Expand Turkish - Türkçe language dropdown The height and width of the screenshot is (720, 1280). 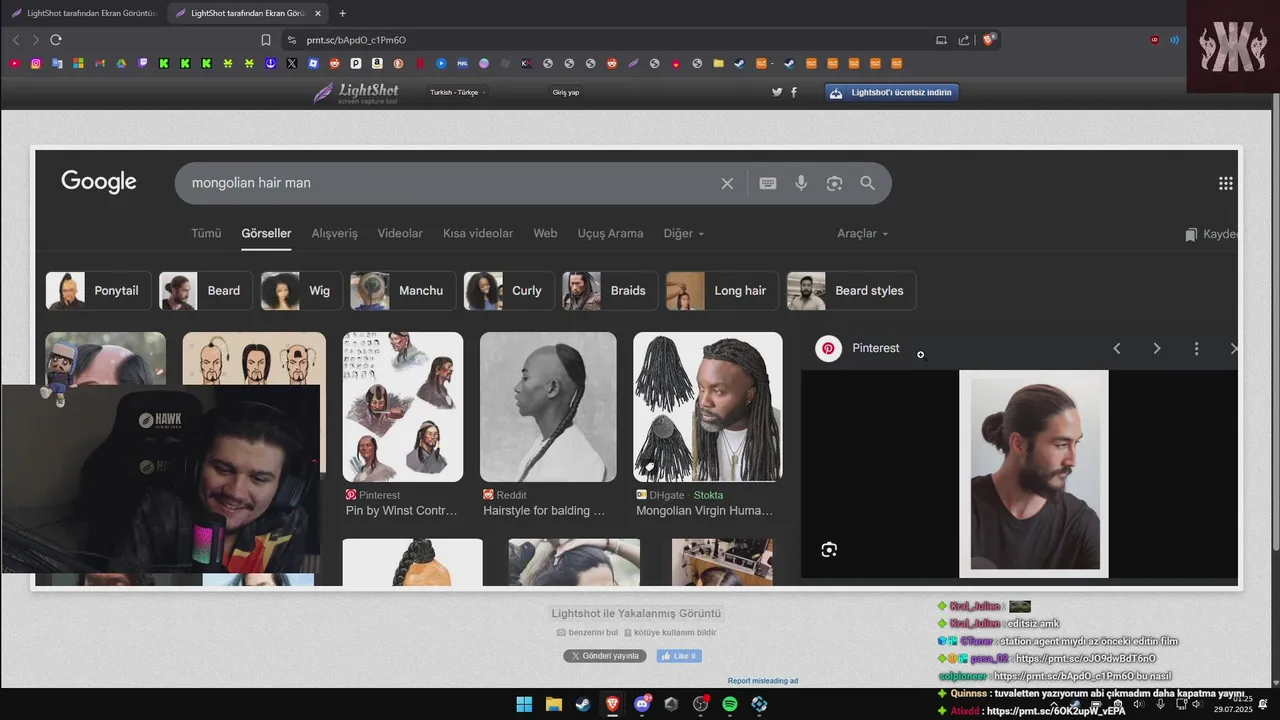click(x=458, y=92)
